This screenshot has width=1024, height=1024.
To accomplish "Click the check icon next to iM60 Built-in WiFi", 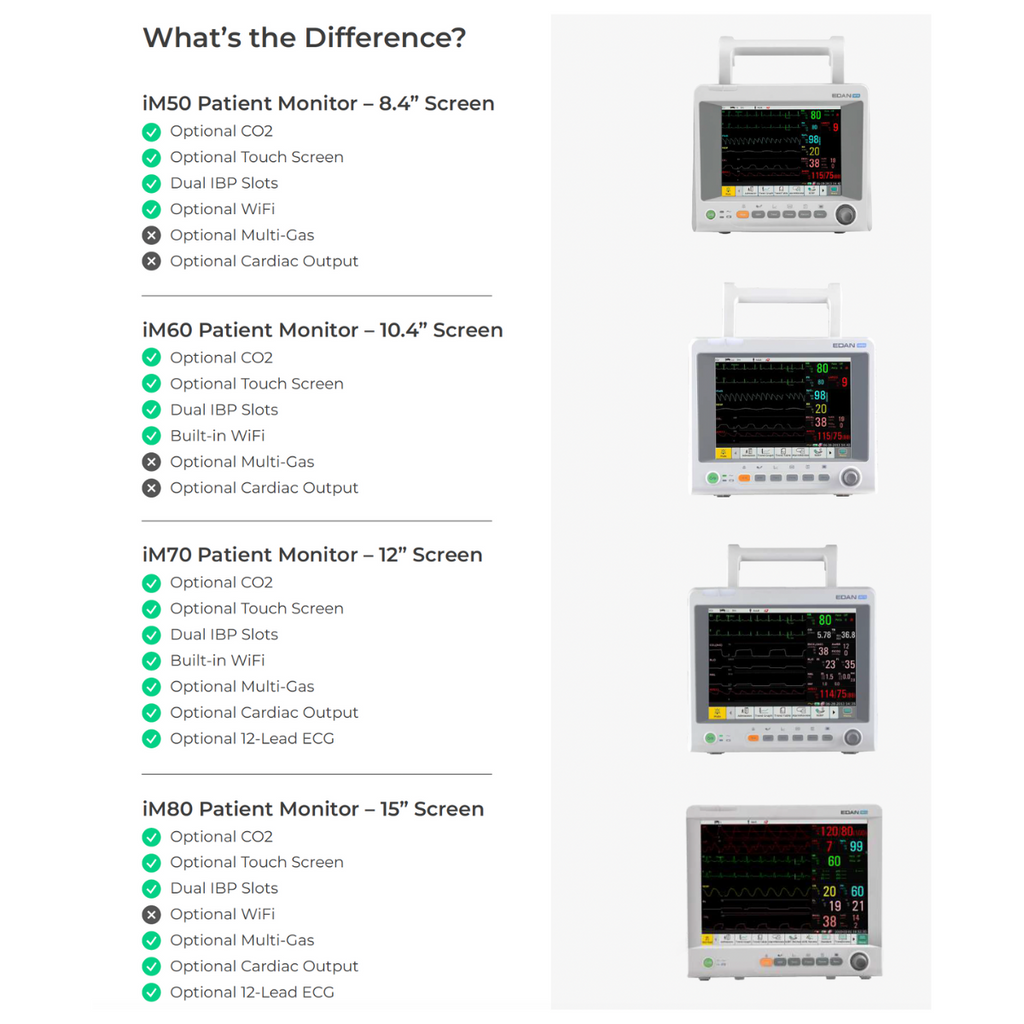I will click(152, 436).
